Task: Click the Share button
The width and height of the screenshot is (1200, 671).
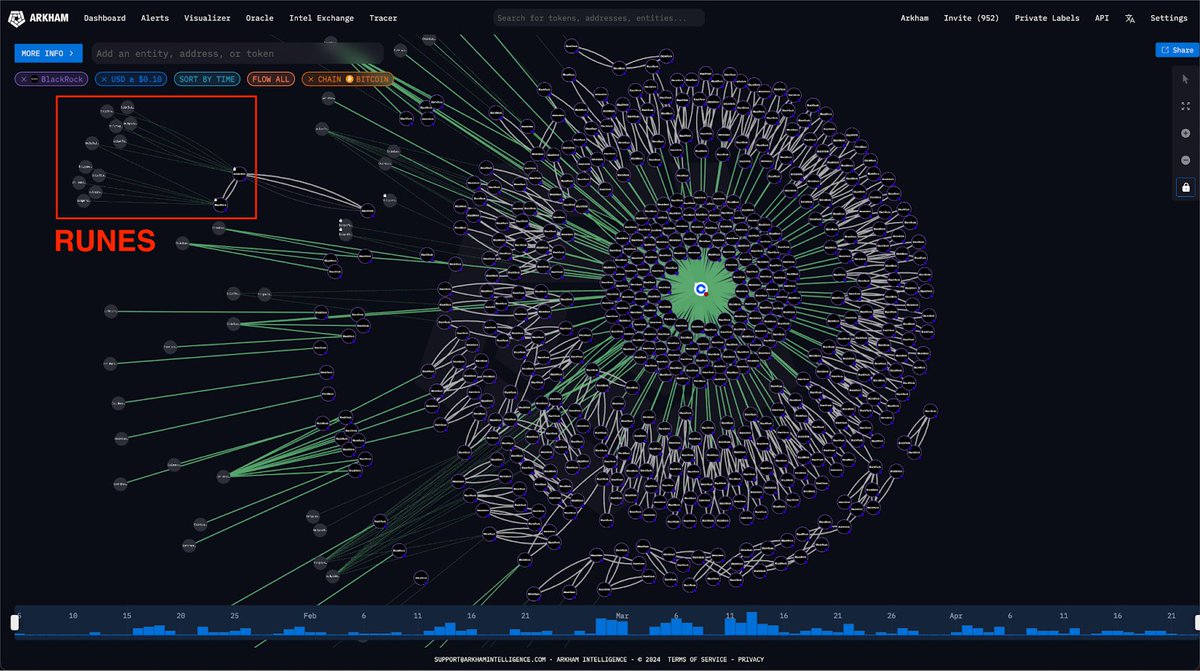Action: pyautogui.click(x=1176, y=50)
